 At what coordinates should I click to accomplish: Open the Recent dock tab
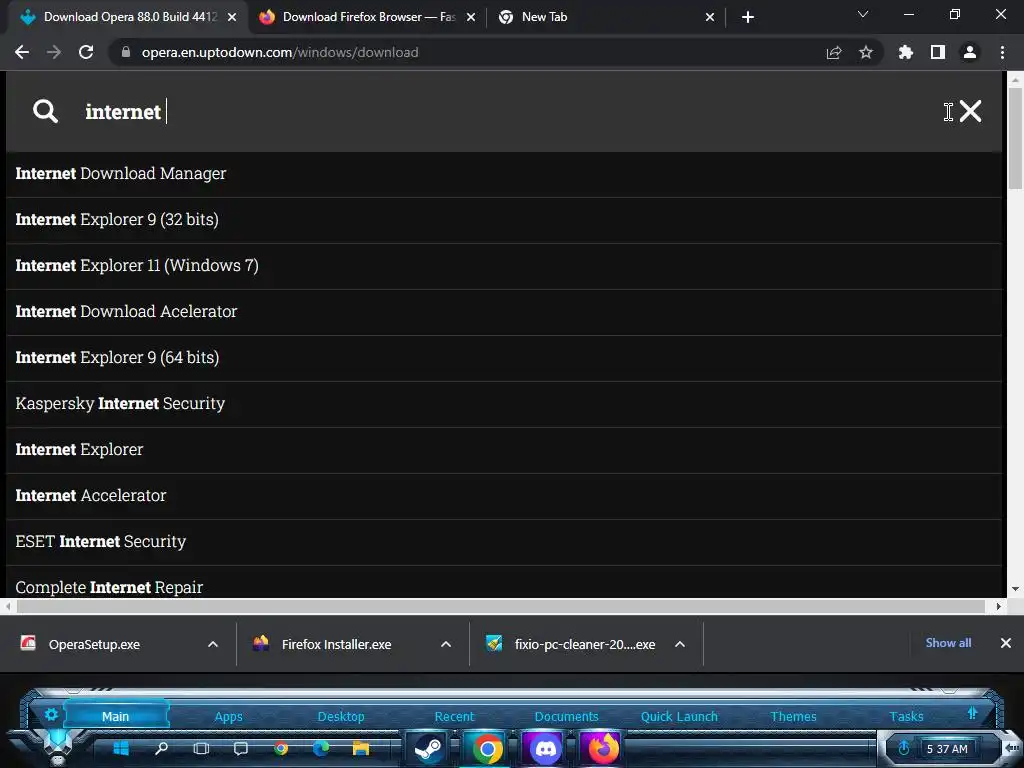click(x=455, y=716)
